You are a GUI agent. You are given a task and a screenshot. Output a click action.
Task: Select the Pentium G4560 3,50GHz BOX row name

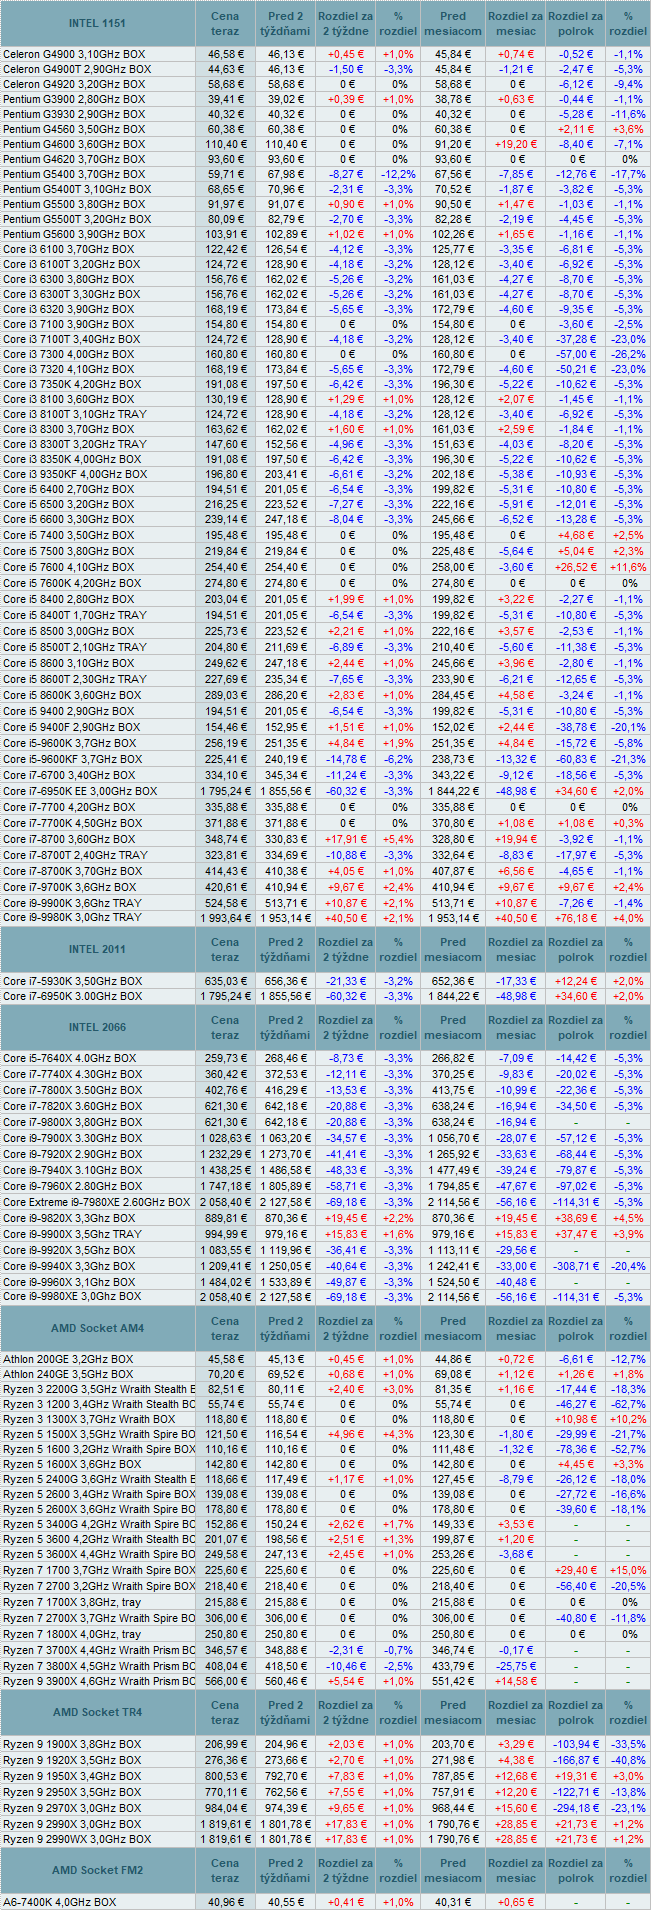74,129
